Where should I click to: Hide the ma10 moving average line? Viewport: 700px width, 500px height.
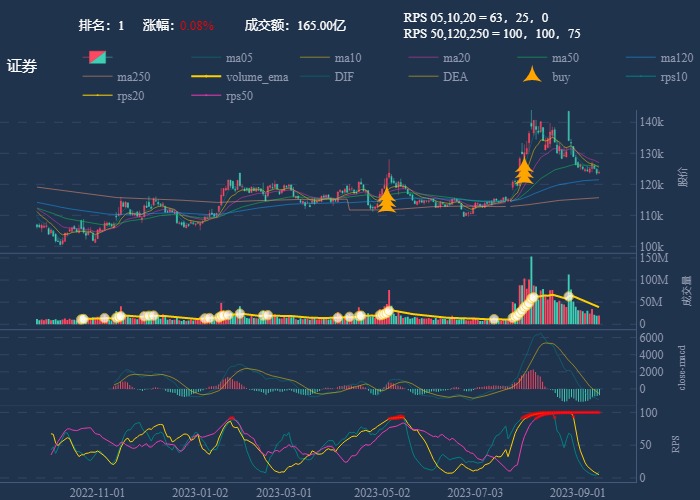(x=314, y=58)
